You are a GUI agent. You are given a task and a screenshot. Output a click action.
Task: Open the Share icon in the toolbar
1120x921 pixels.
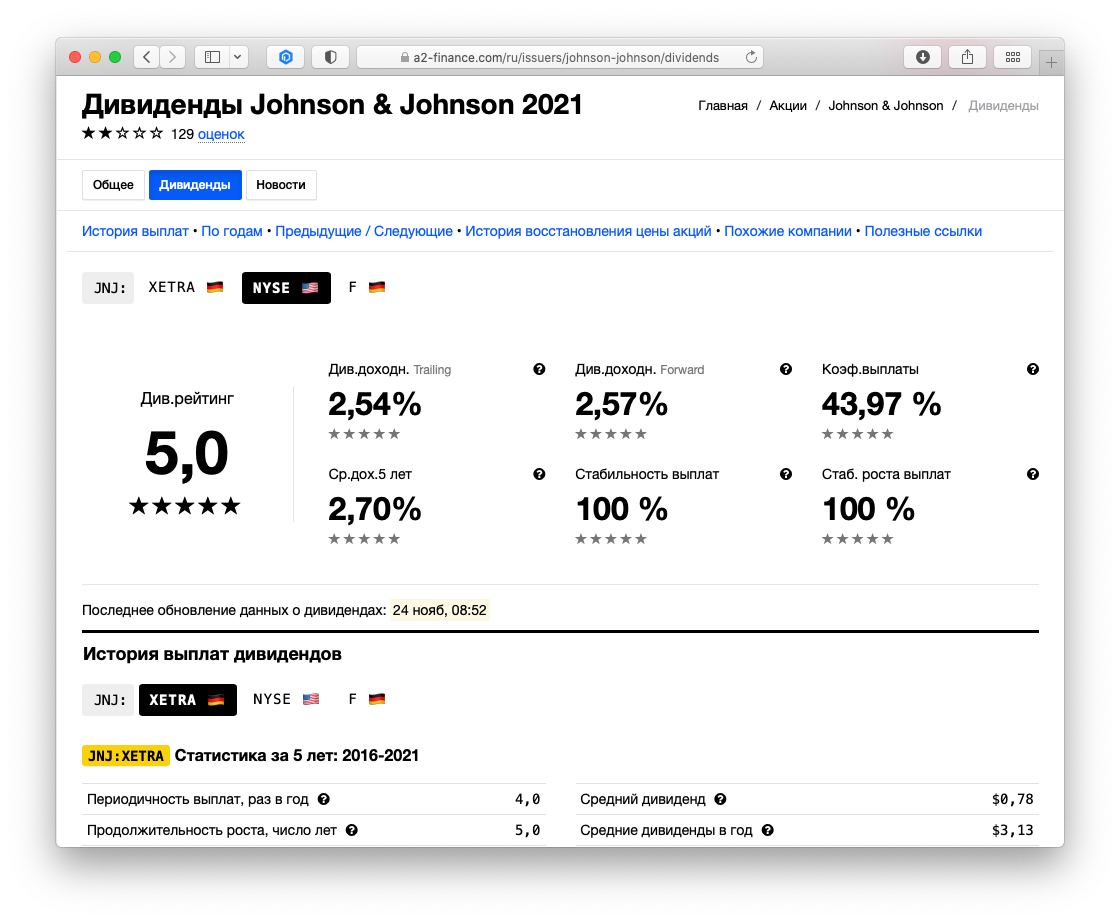tap(967, 57)
